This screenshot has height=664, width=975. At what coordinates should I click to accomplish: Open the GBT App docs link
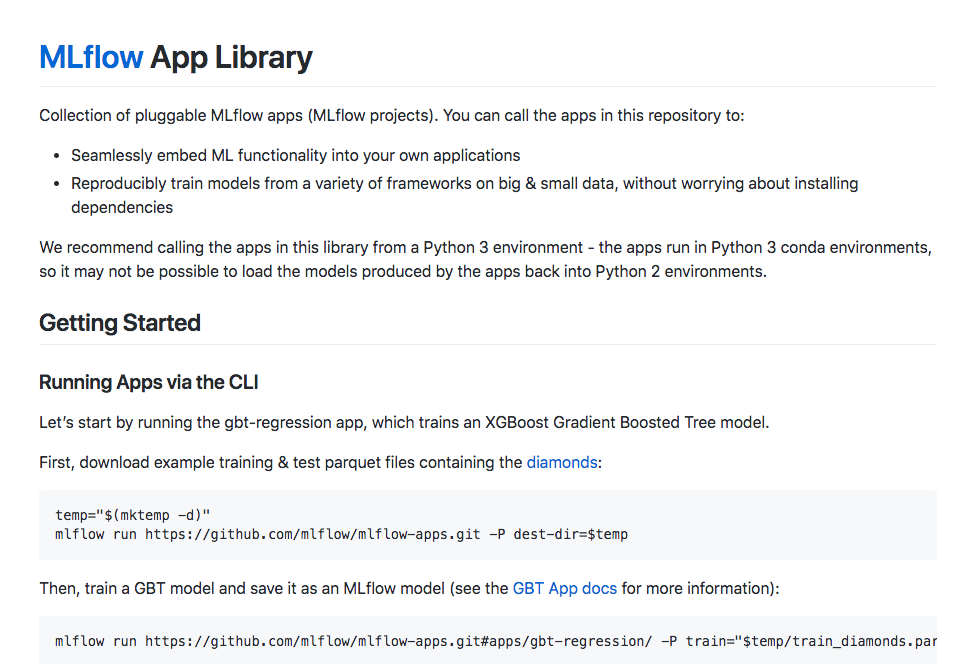(x=564, y=588)
